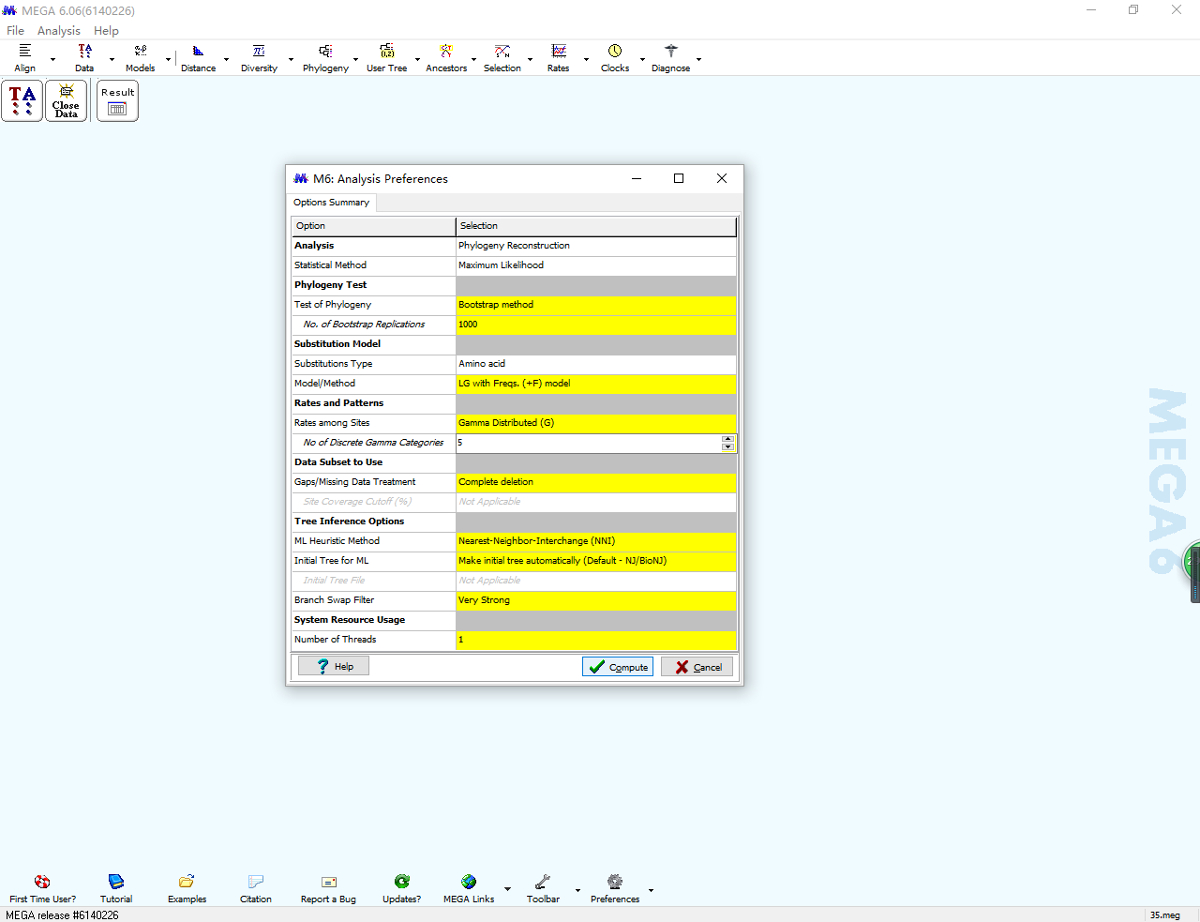
Task: Switch to the Options Summary tab
Action: coord(331,202)
